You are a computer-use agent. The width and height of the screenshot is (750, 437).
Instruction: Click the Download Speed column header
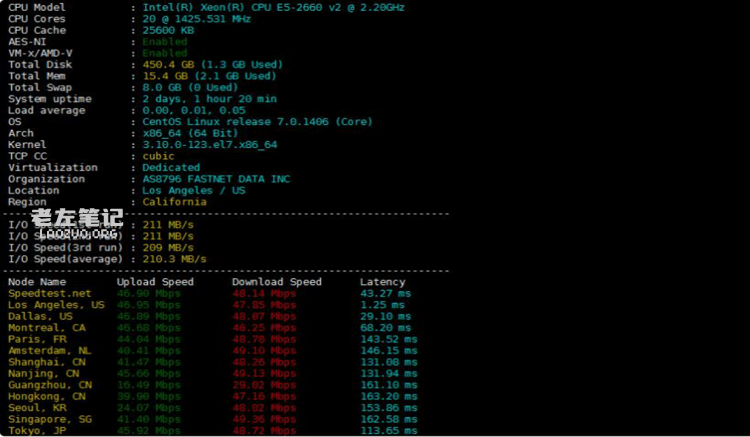277,282
